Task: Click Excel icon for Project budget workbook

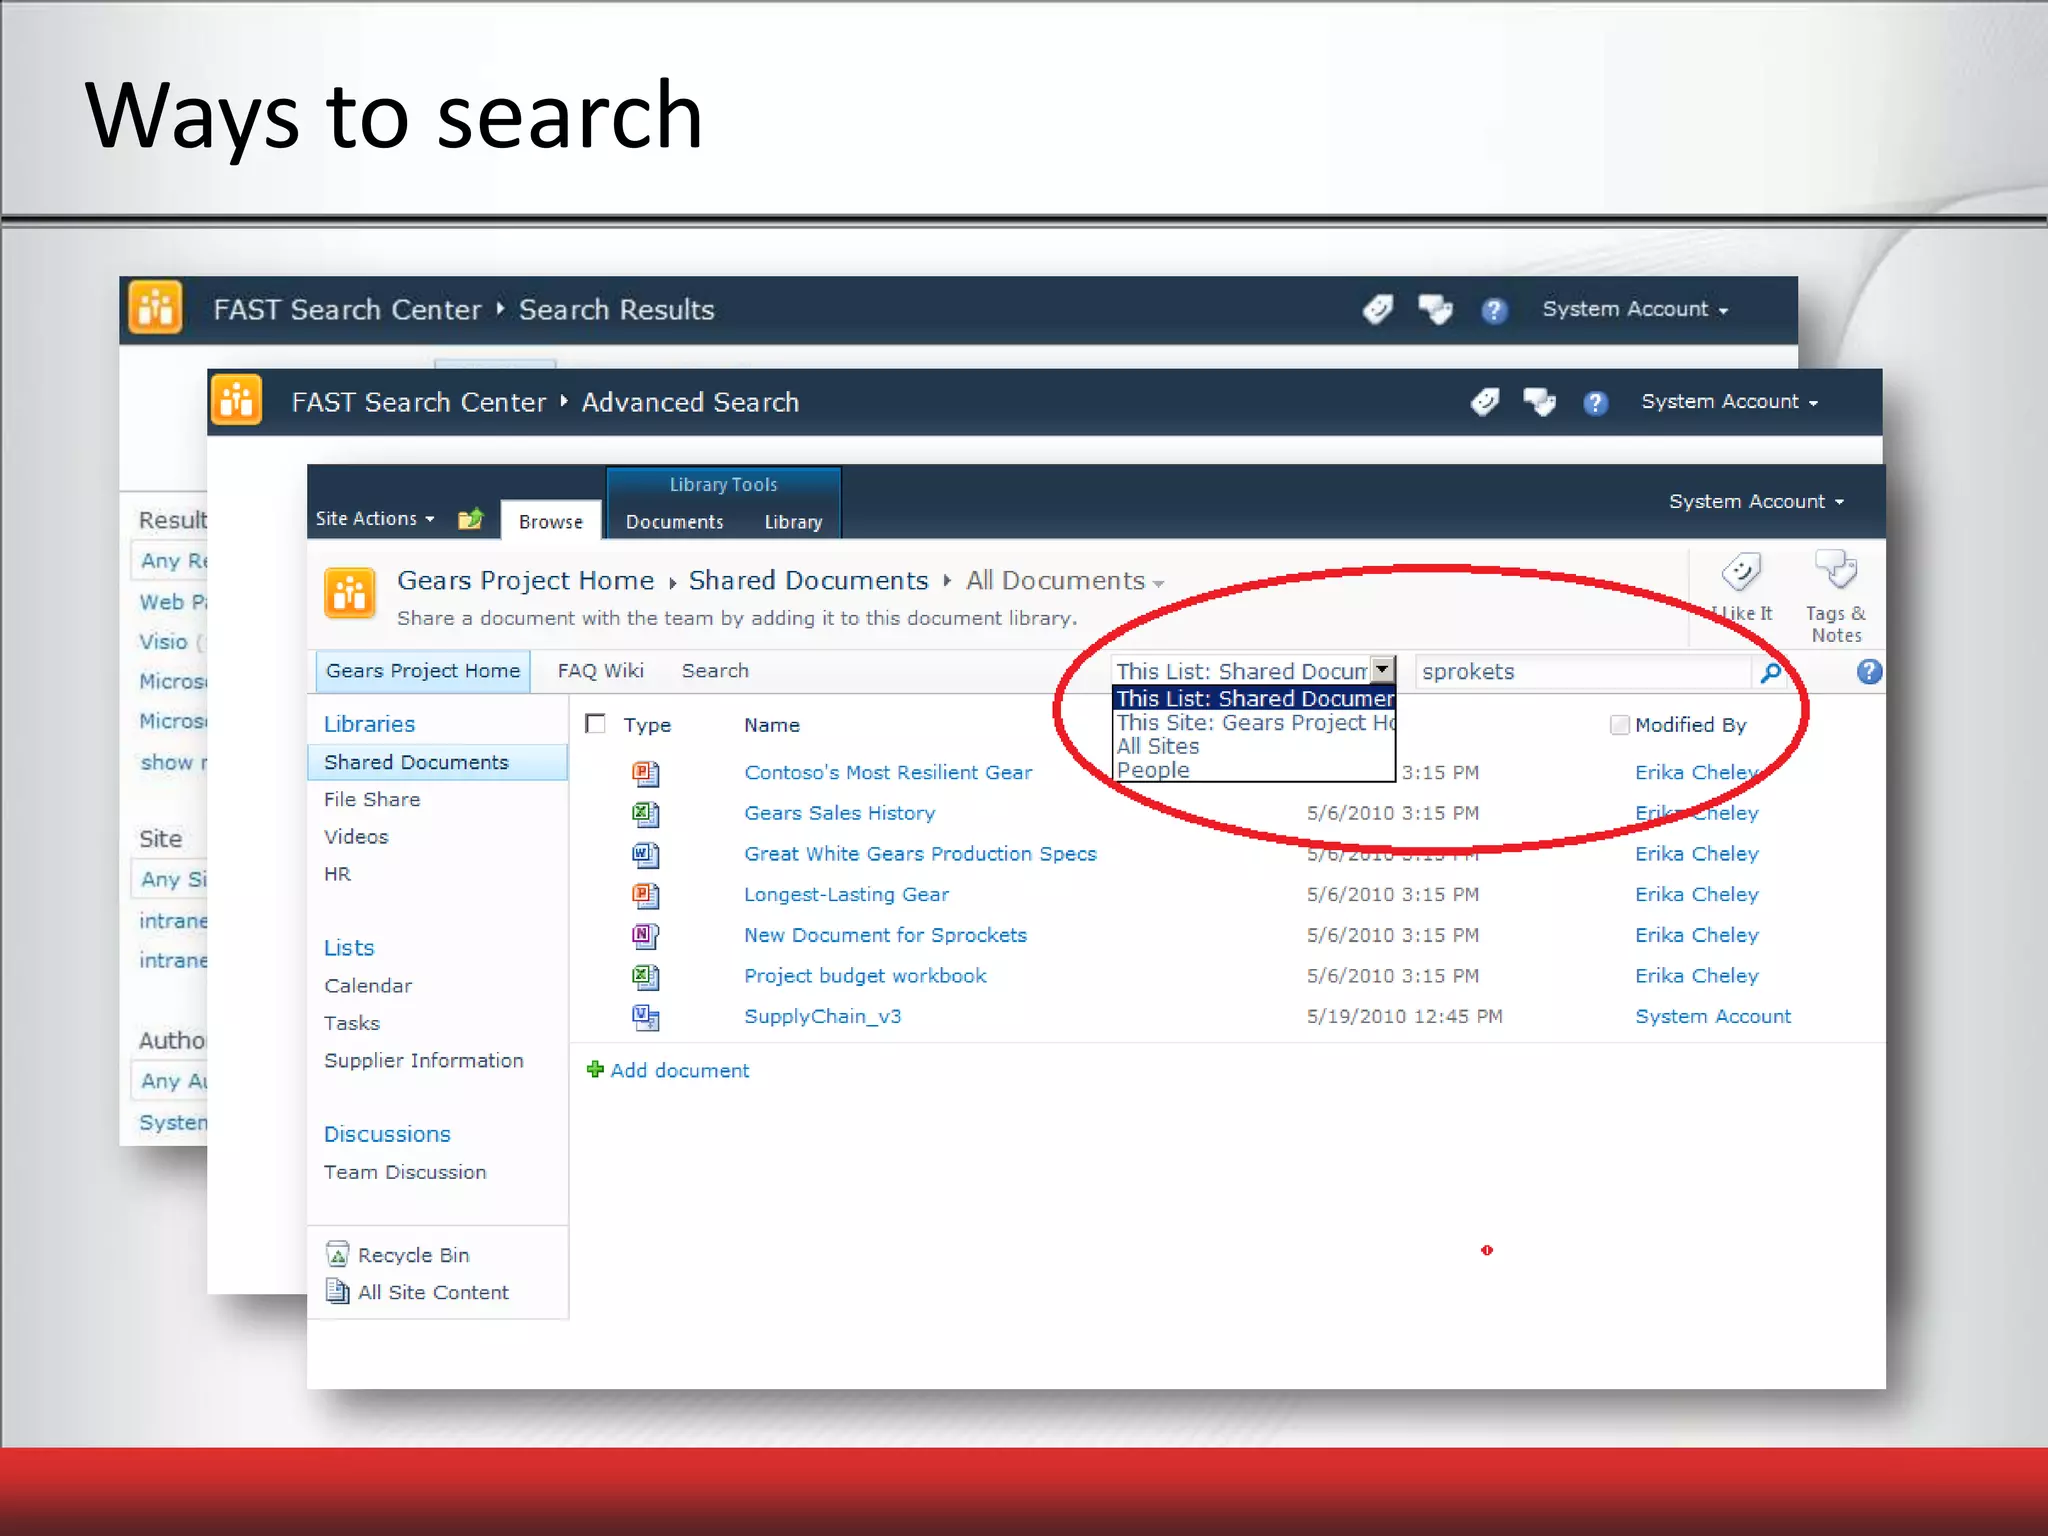Action: pyautogui.click(x=645, y=977)
